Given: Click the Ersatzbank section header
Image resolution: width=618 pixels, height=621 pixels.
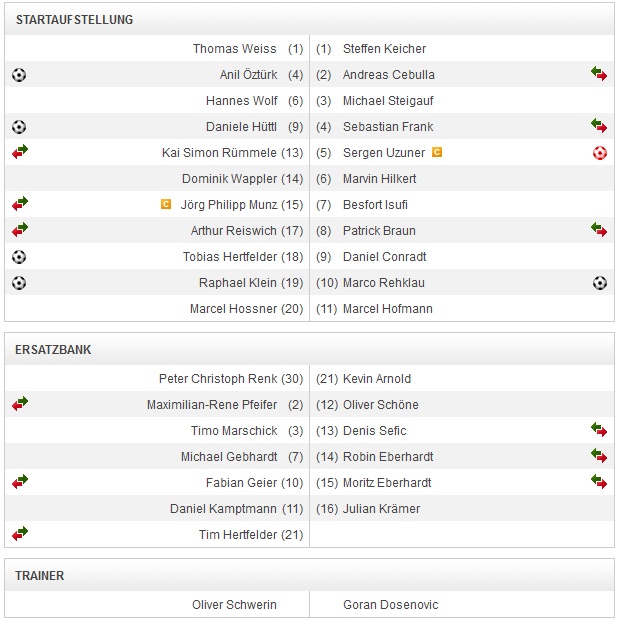Looking at the screenshot, I should [x=53, y=350].
